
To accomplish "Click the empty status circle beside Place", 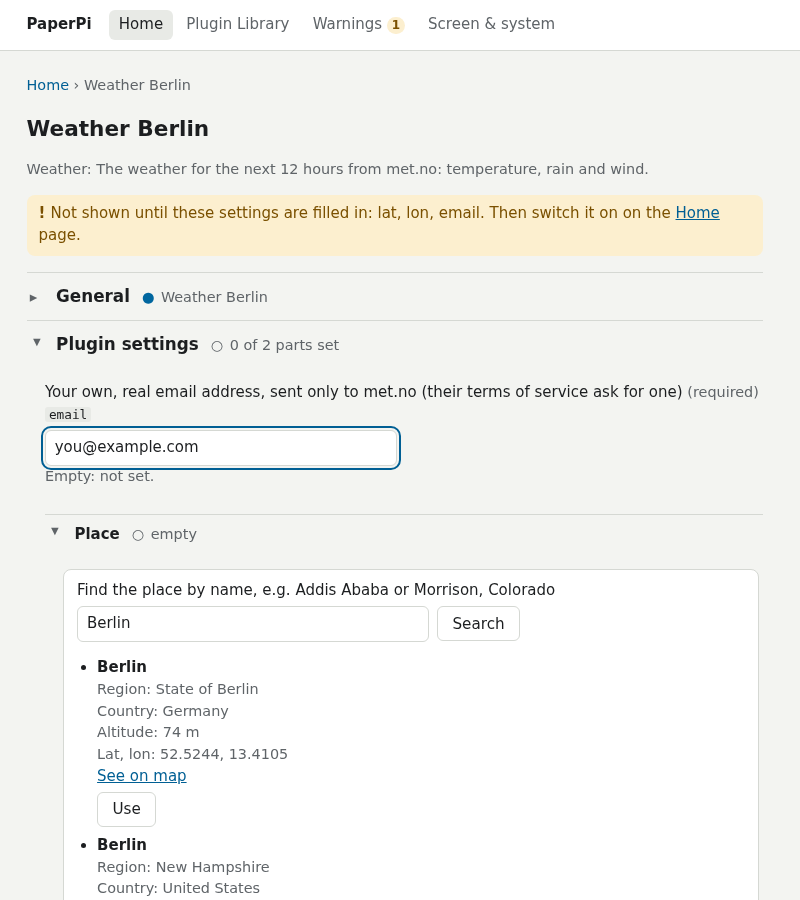I will (138, 536).
